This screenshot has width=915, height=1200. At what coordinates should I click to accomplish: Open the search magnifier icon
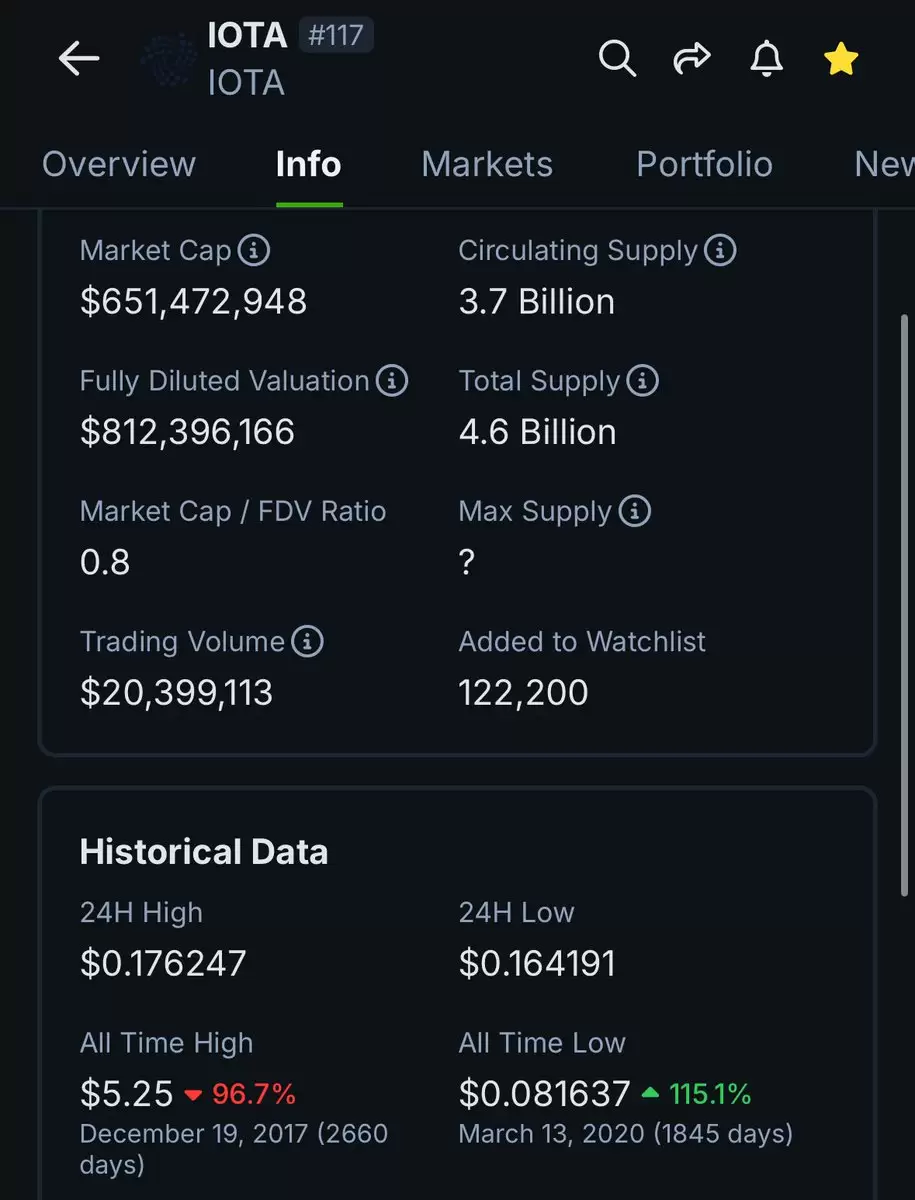point(617,59)
